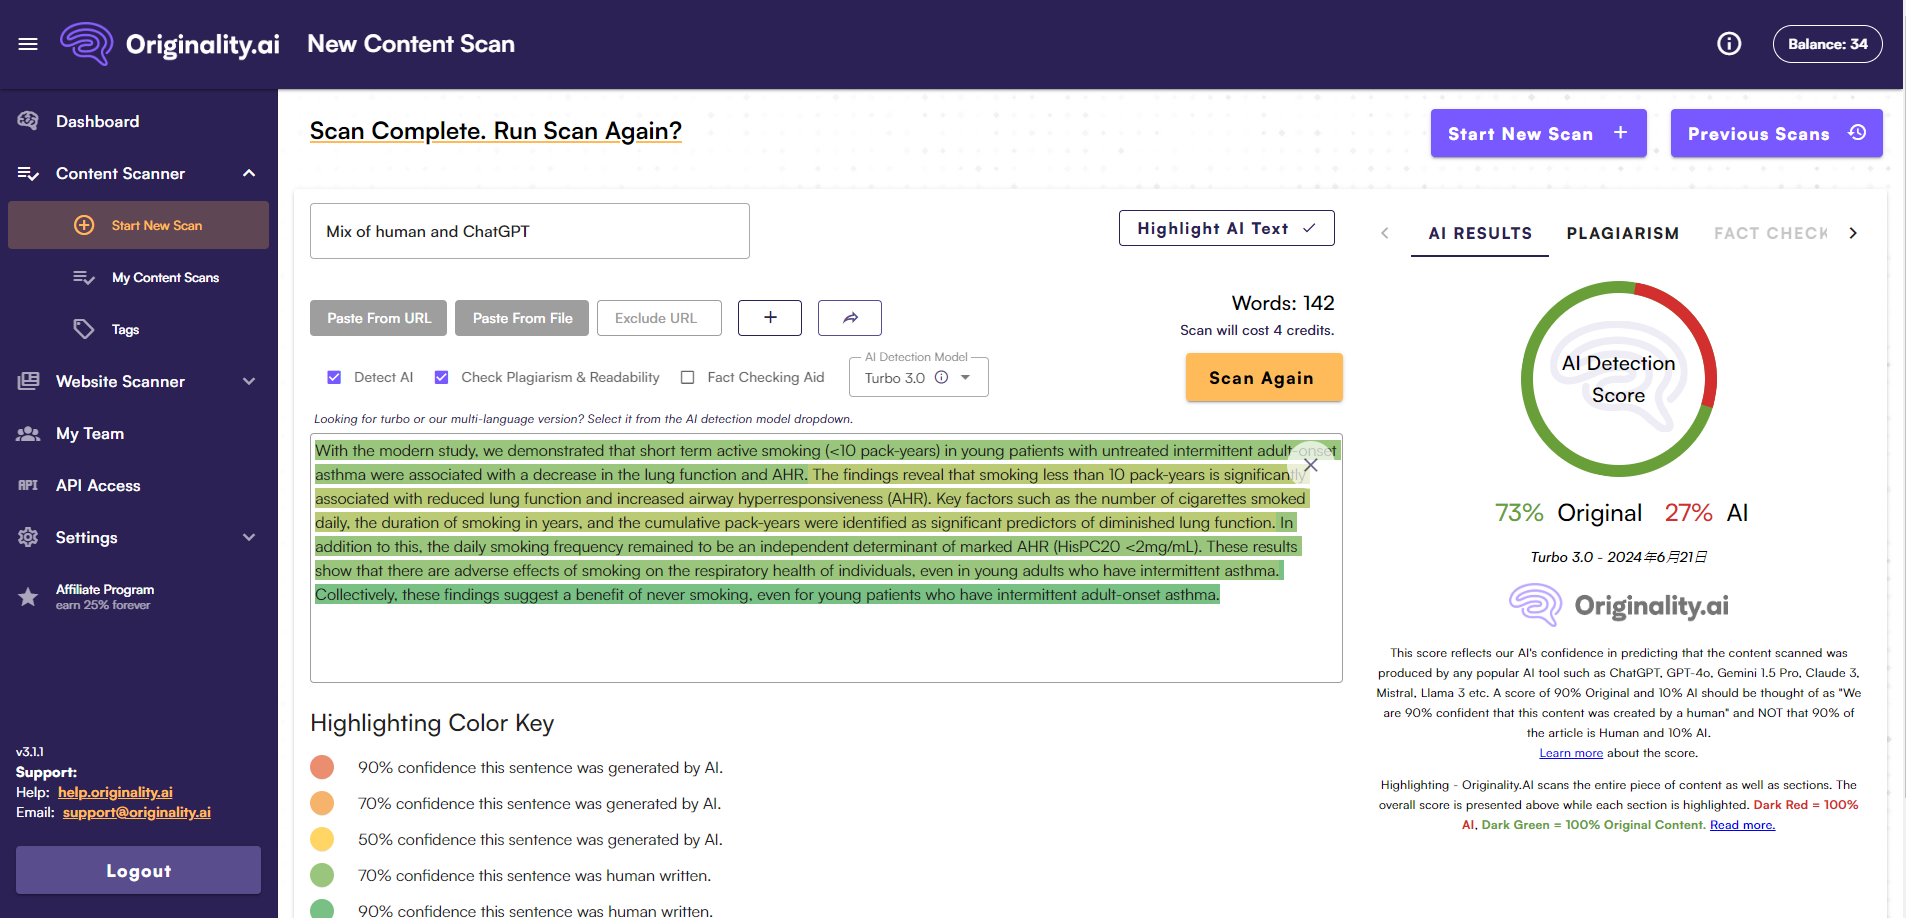Viewport: 1906px width, 918px height.
Task: Click the info icon in the top bar
Action: click(1728, 43)
